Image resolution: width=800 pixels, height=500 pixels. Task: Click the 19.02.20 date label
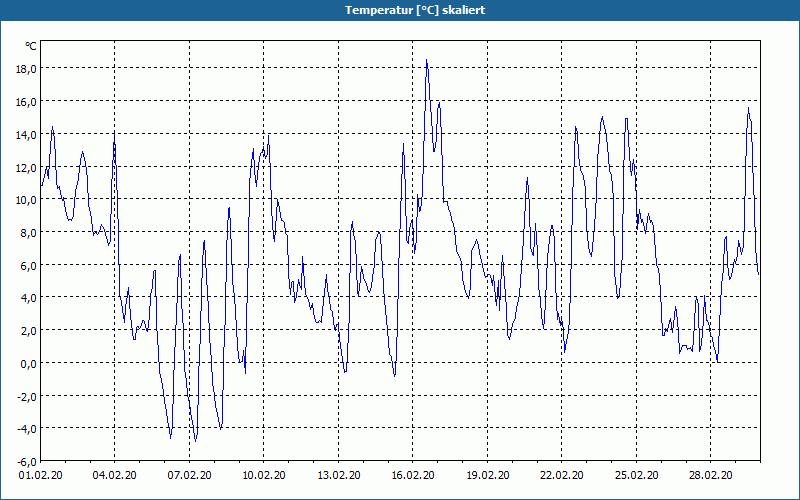pyautogui.click(x=487, y=476)
